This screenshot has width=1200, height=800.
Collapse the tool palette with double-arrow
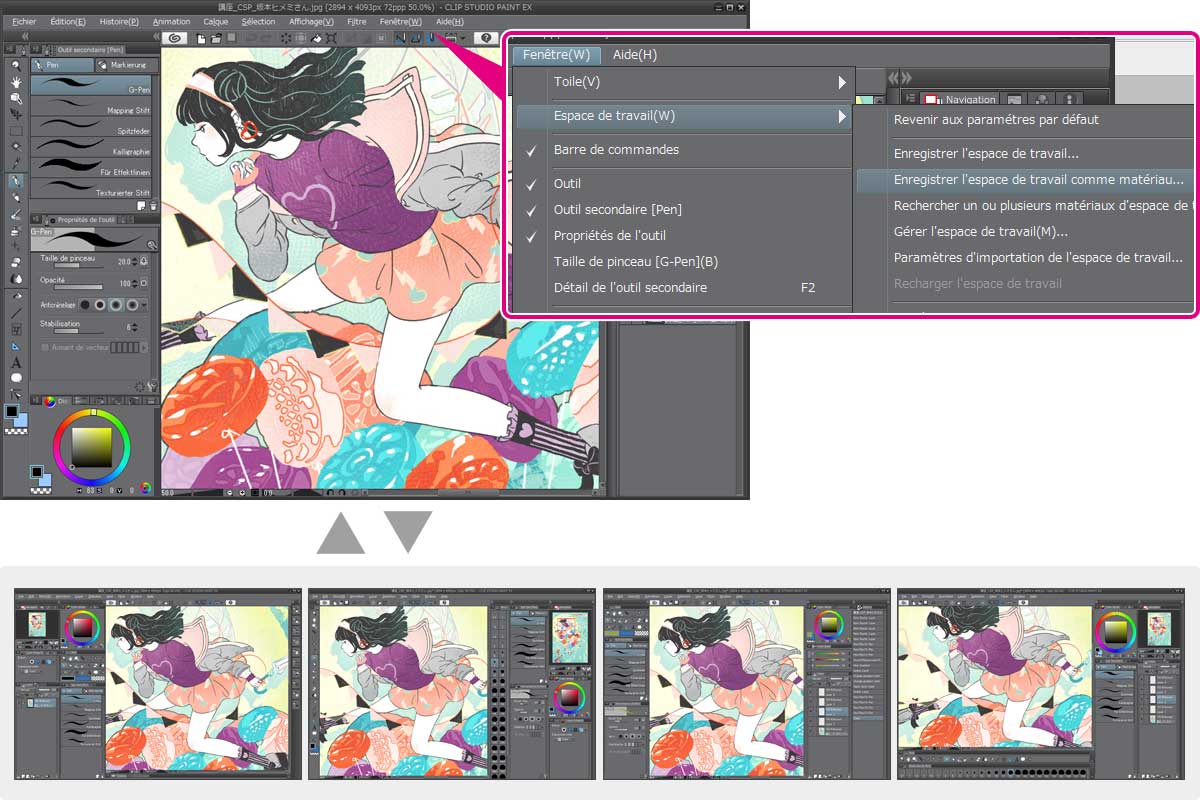tap(24, 36)
